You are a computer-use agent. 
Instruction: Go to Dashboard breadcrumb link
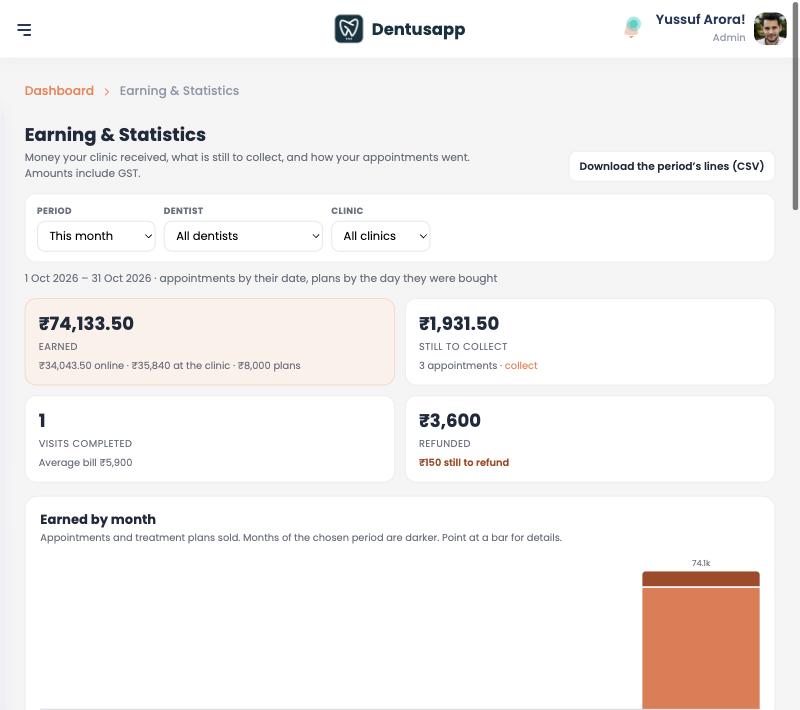click(59, 91)
